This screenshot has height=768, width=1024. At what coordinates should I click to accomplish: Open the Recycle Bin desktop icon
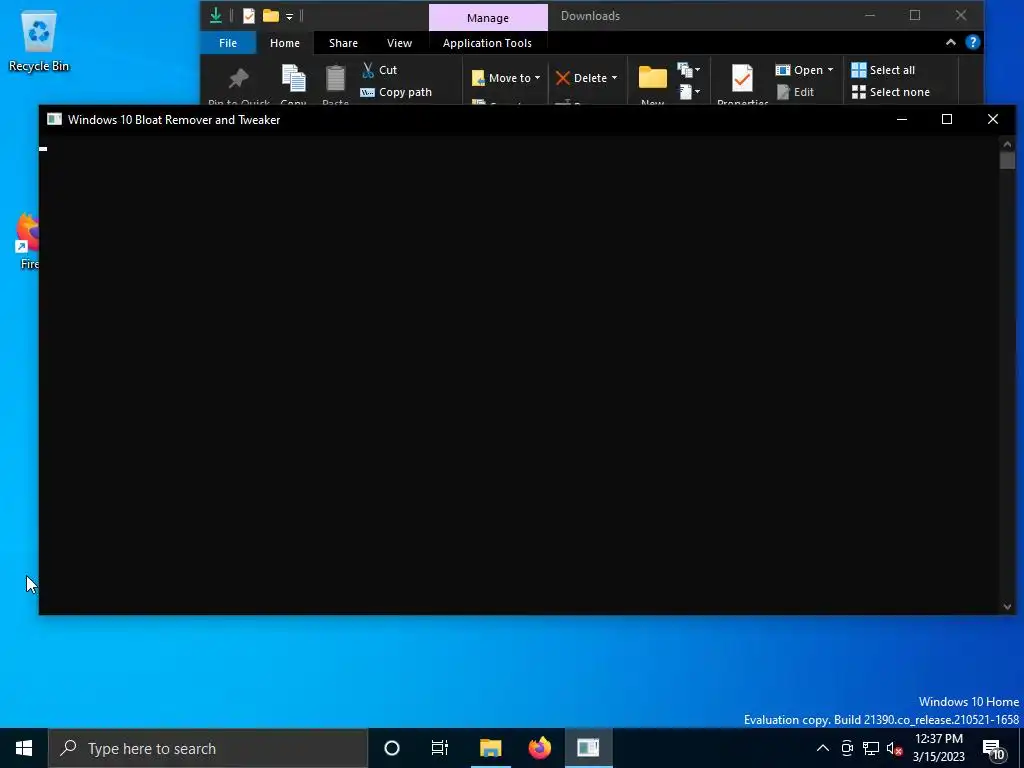(x=39, y=40)
